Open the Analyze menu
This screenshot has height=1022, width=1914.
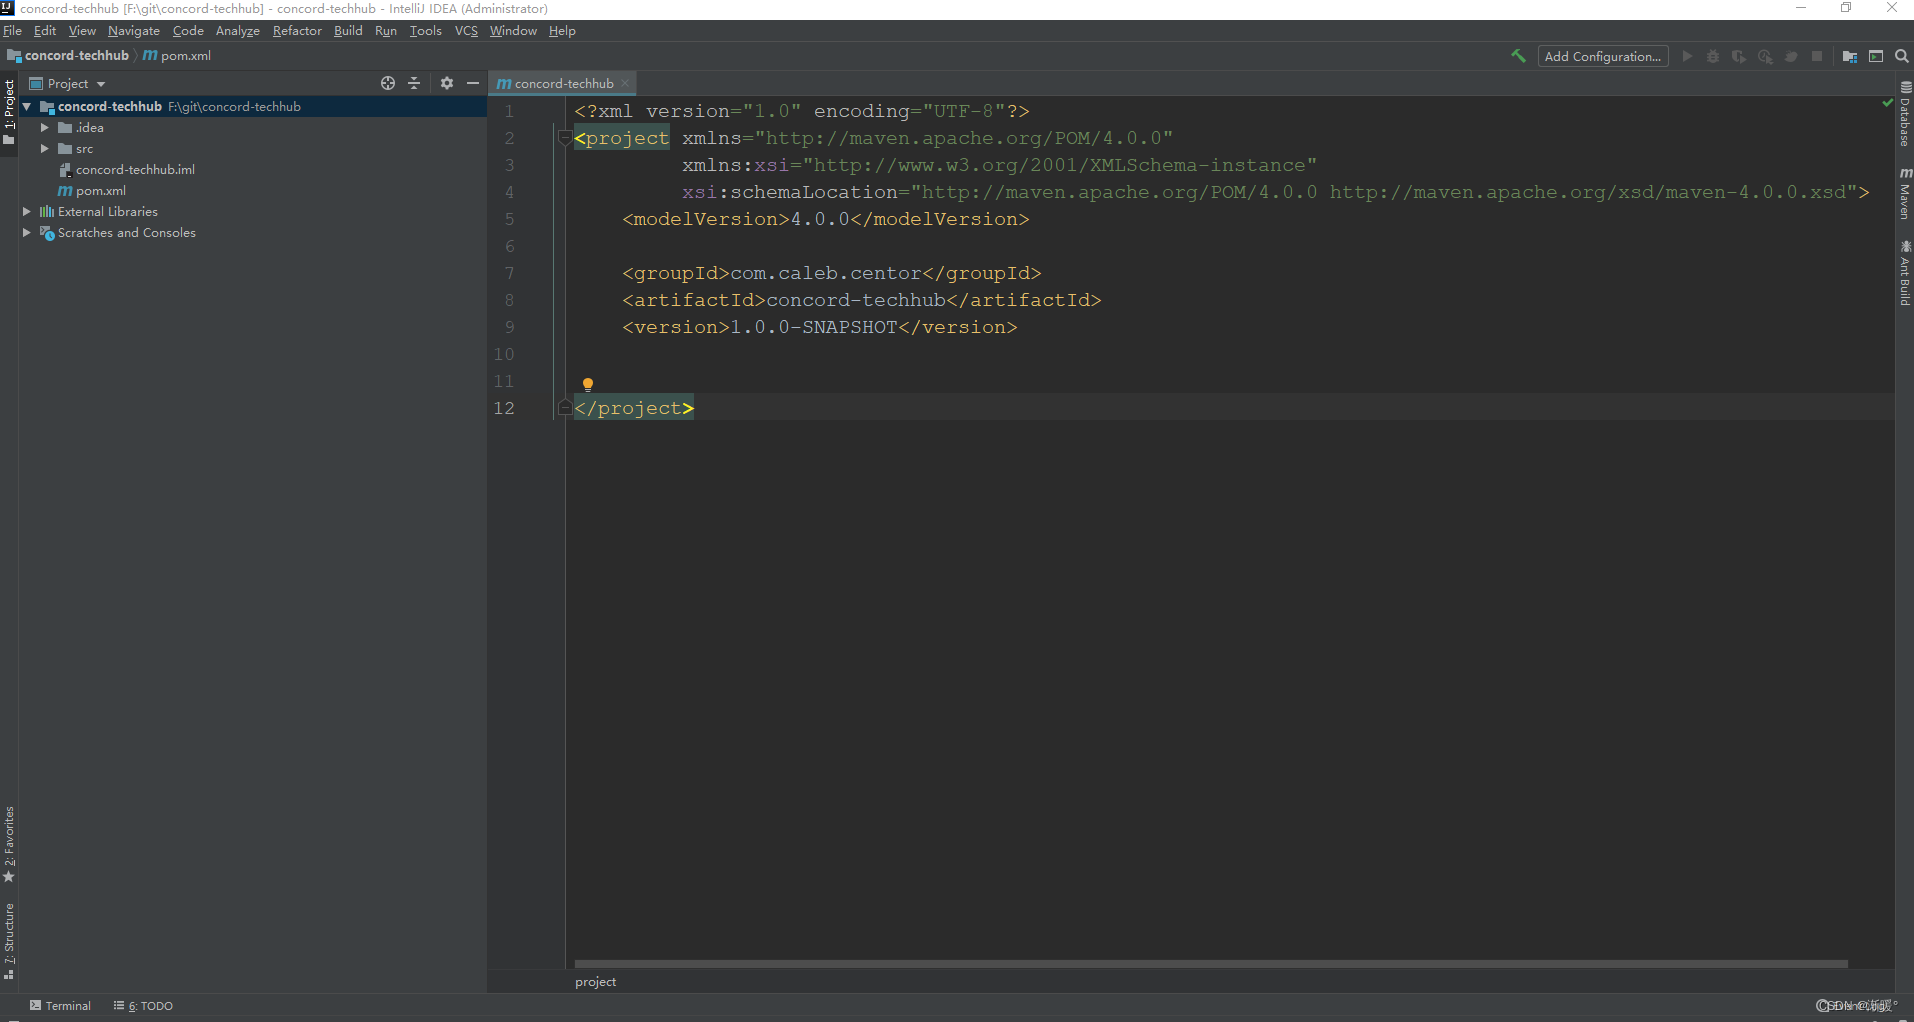click(238, 31)
